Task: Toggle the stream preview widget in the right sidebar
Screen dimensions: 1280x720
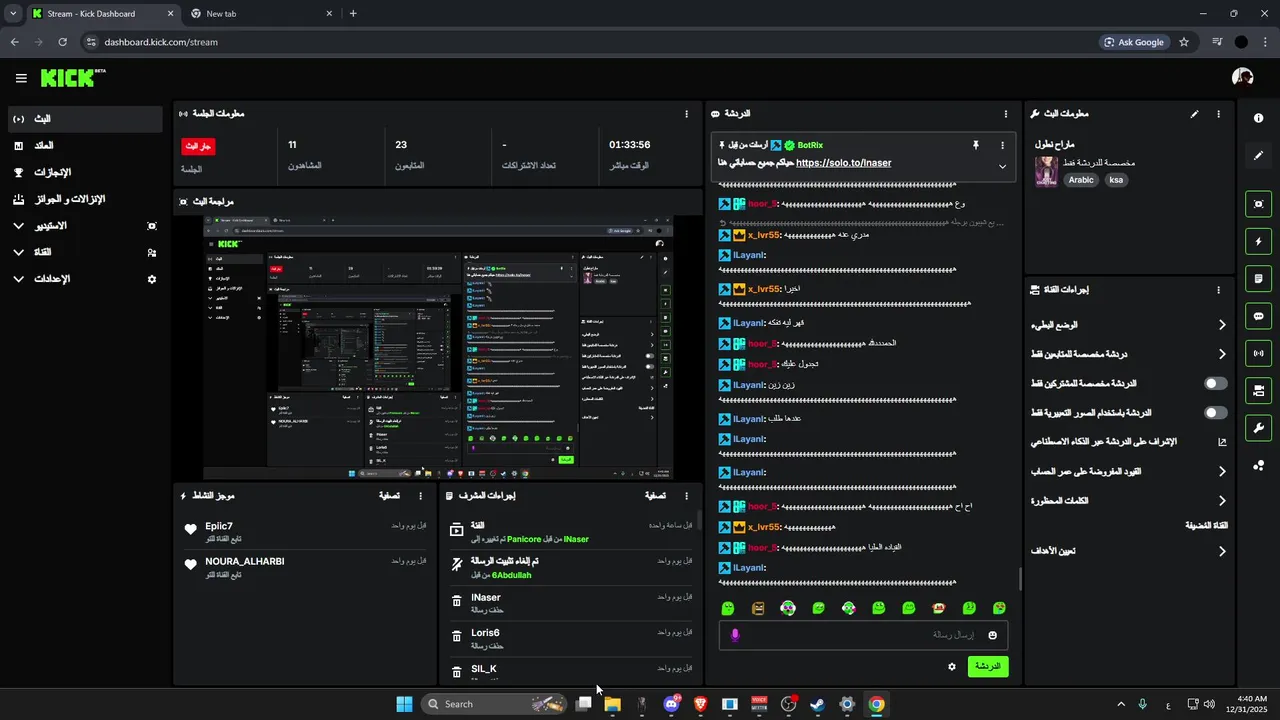Action: [1258, 204]
